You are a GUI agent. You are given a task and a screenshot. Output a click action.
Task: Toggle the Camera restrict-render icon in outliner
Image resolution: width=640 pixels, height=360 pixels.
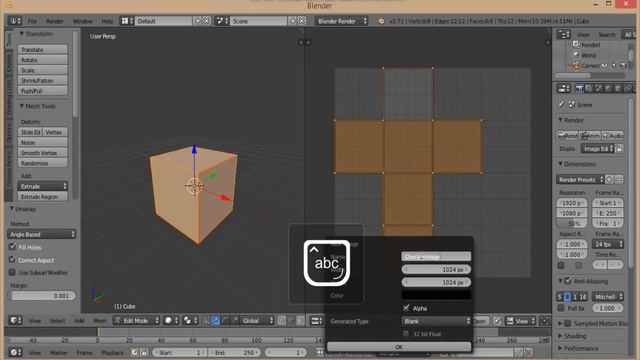tap(623, 65)
